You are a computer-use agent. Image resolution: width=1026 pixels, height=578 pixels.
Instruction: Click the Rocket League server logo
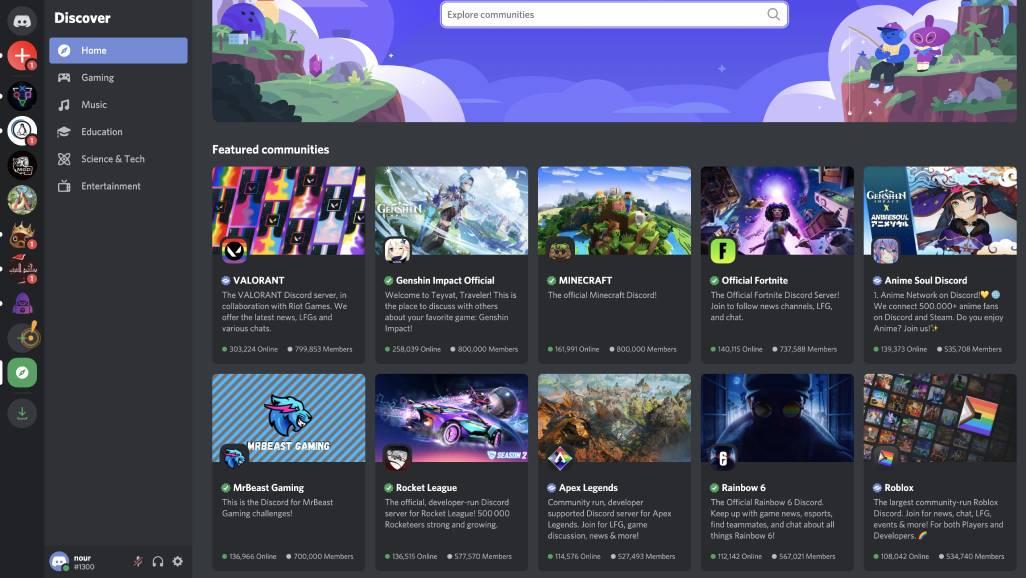pyautogui.click(x=397, y=457)
